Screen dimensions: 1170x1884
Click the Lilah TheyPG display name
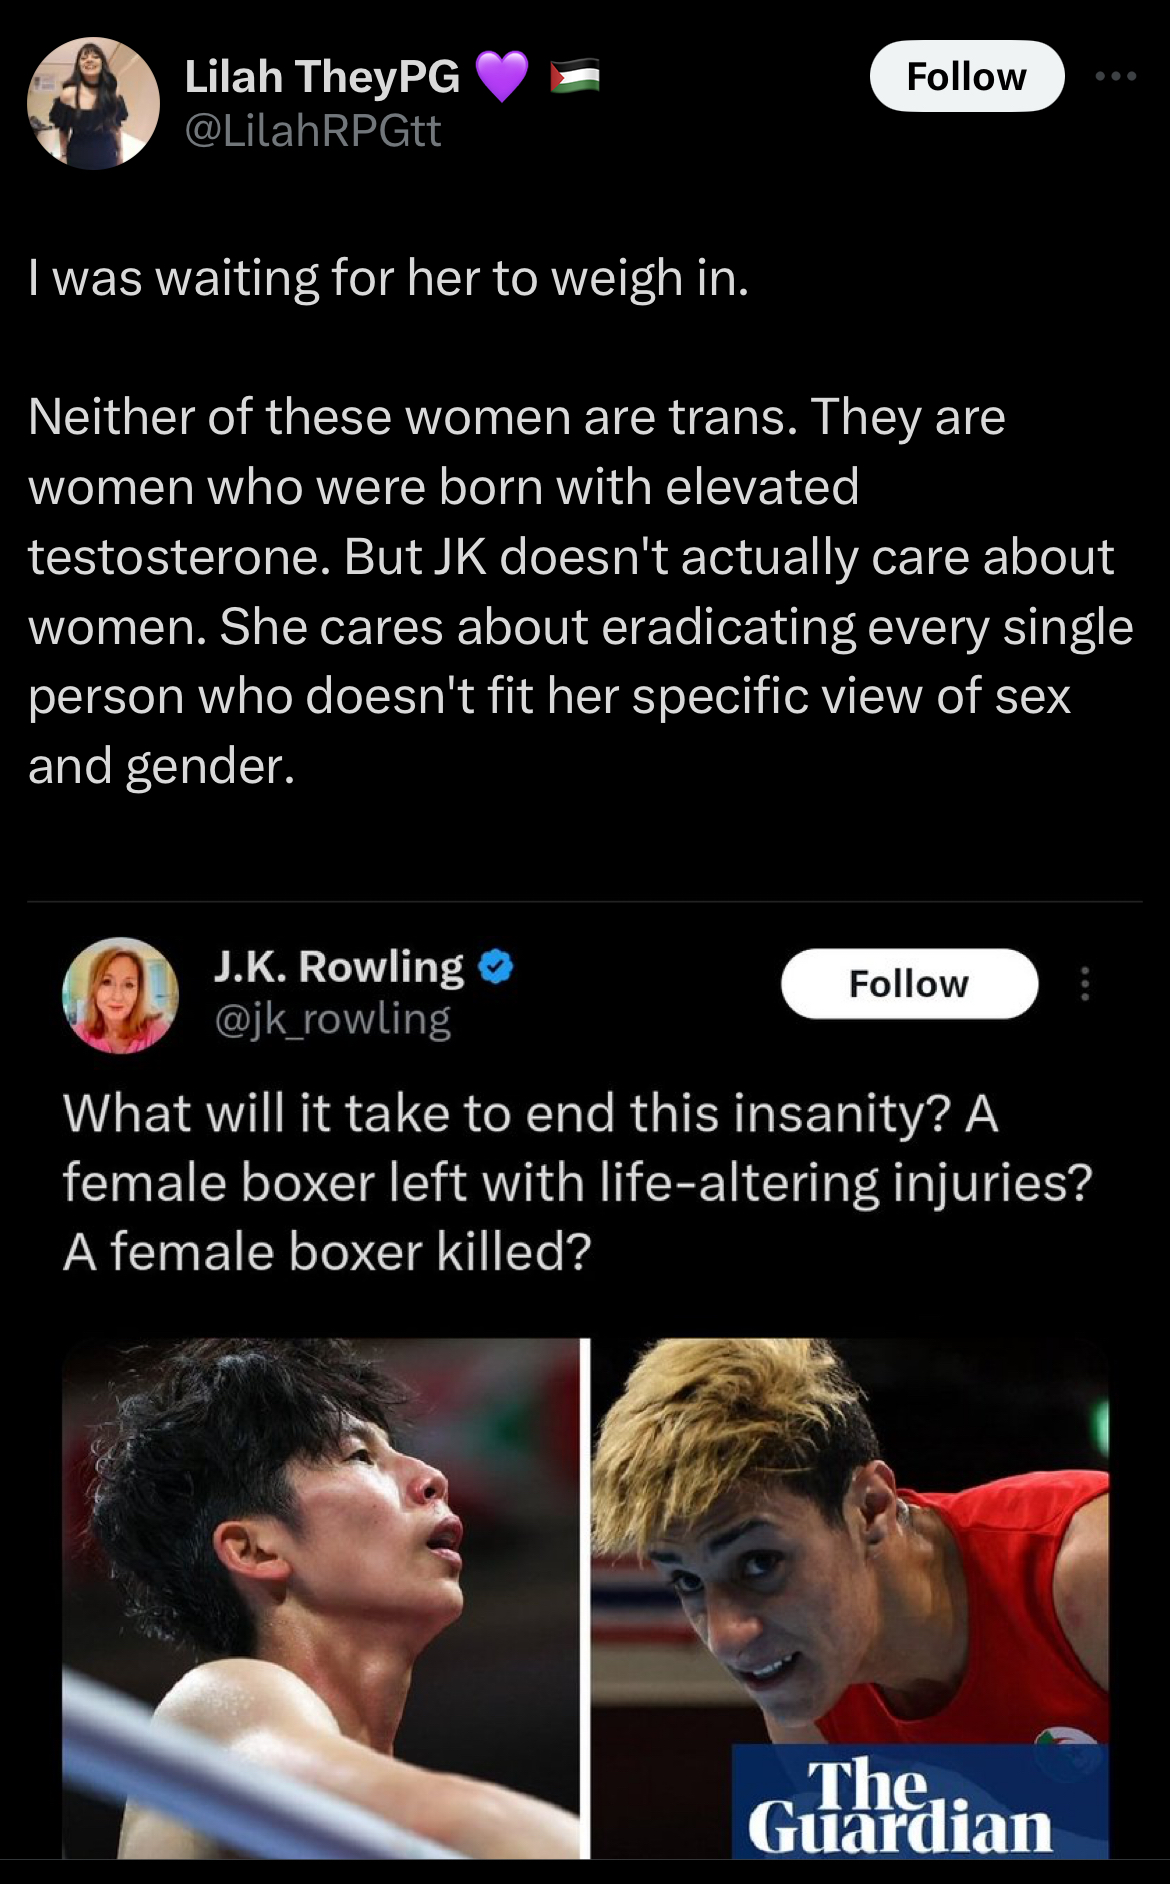[322, 77]
